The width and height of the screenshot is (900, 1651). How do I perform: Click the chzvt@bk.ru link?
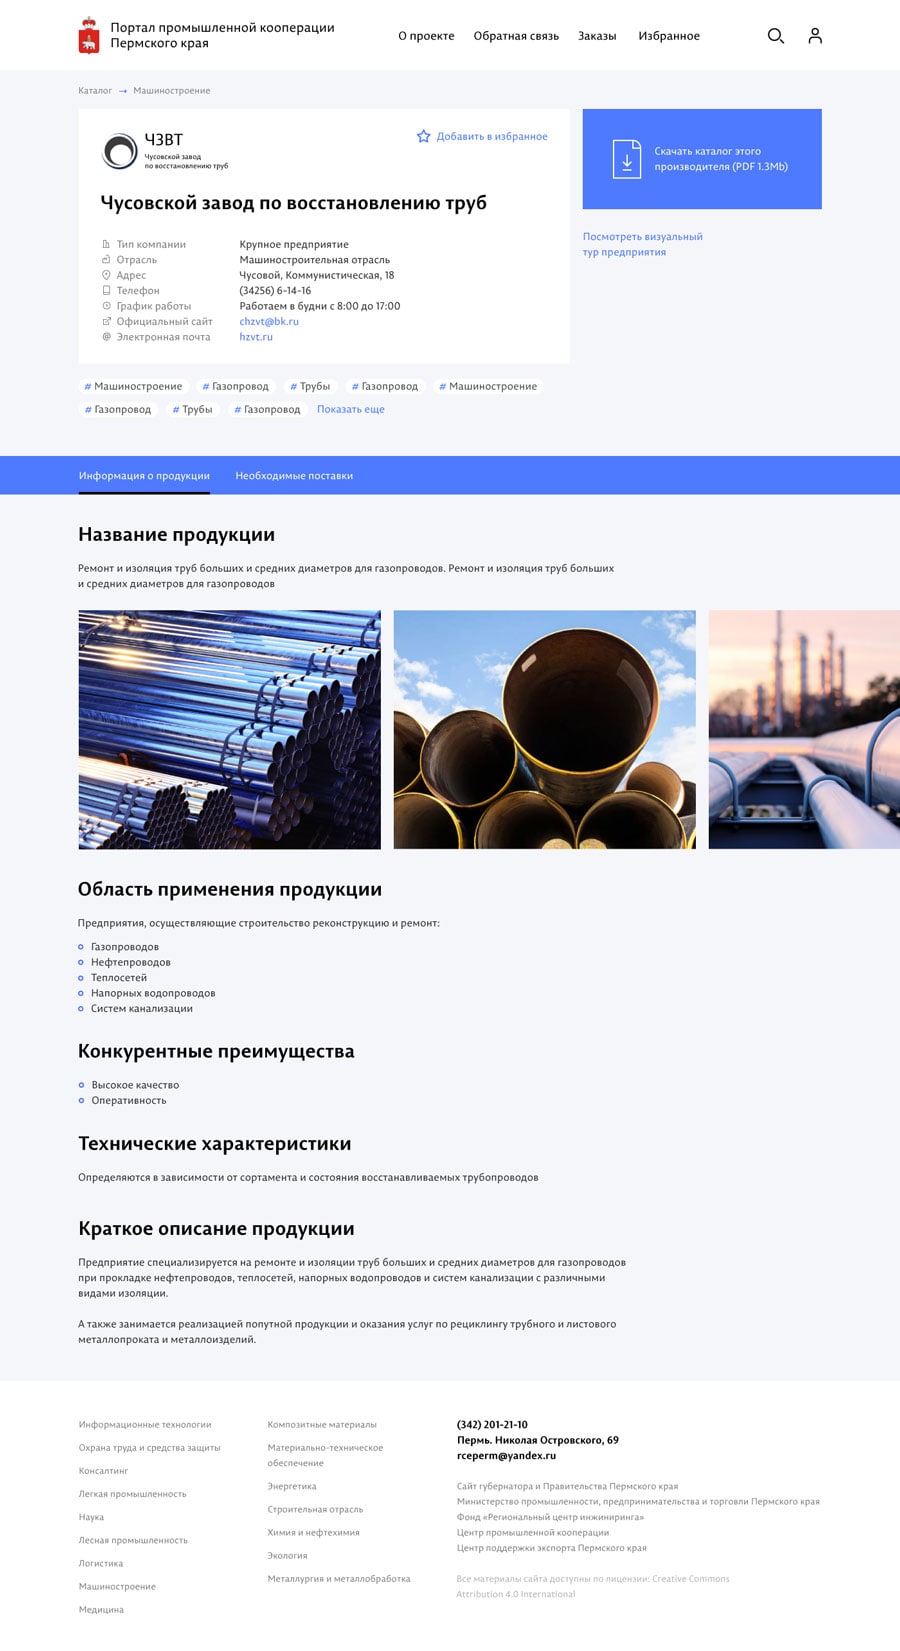point(269,322)
